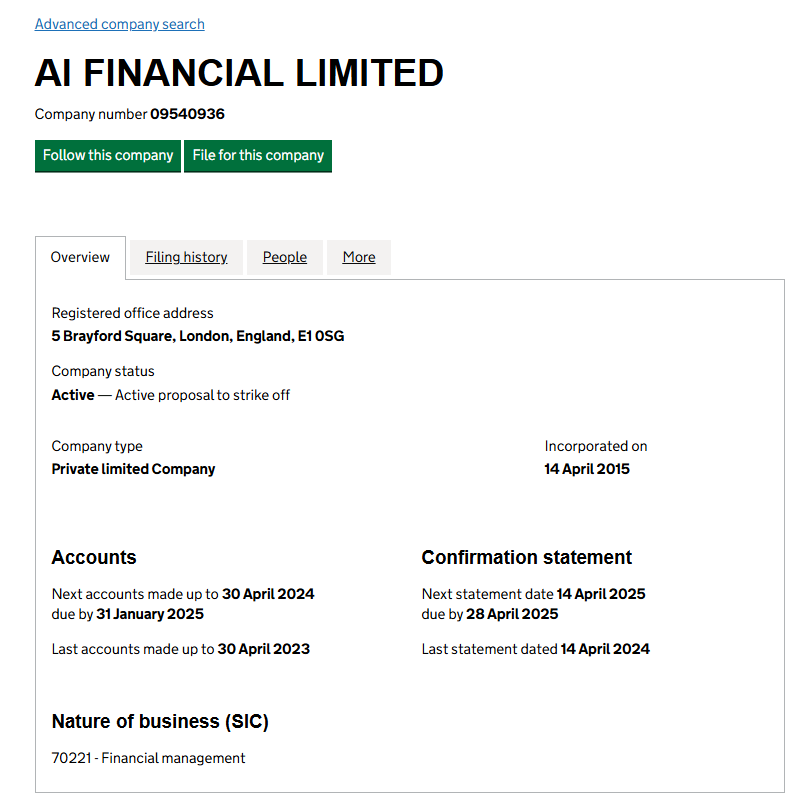Click the accounts due date 31 January 2025
Screen dimensions: 788x800
(x=150, y=614)
